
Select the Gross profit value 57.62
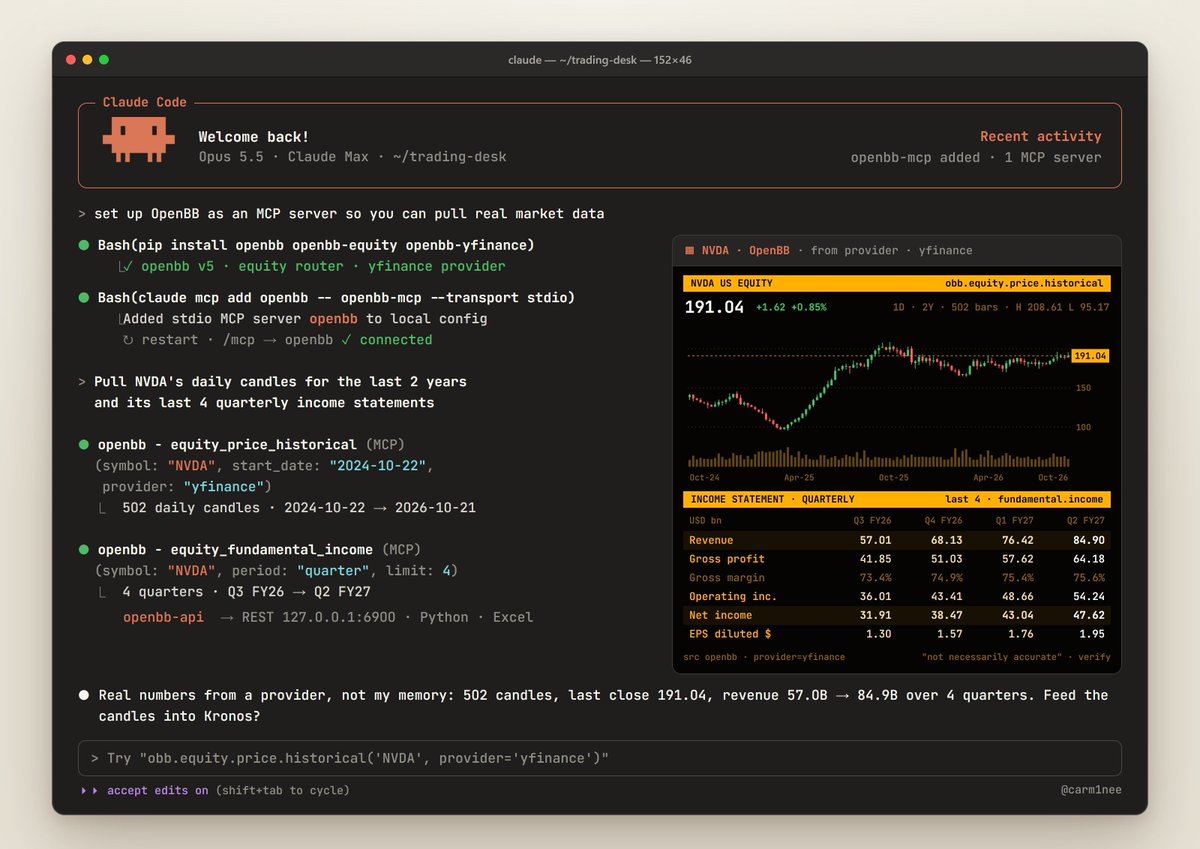(1017, 559)
